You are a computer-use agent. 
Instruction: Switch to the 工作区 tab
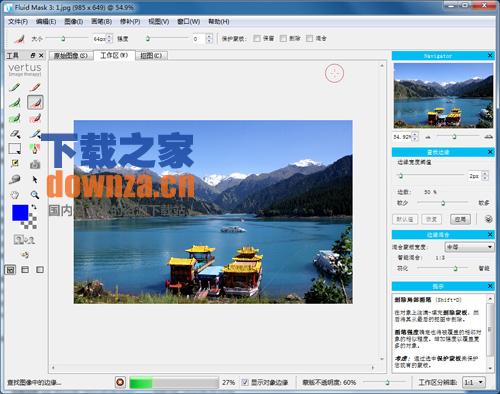114,55
